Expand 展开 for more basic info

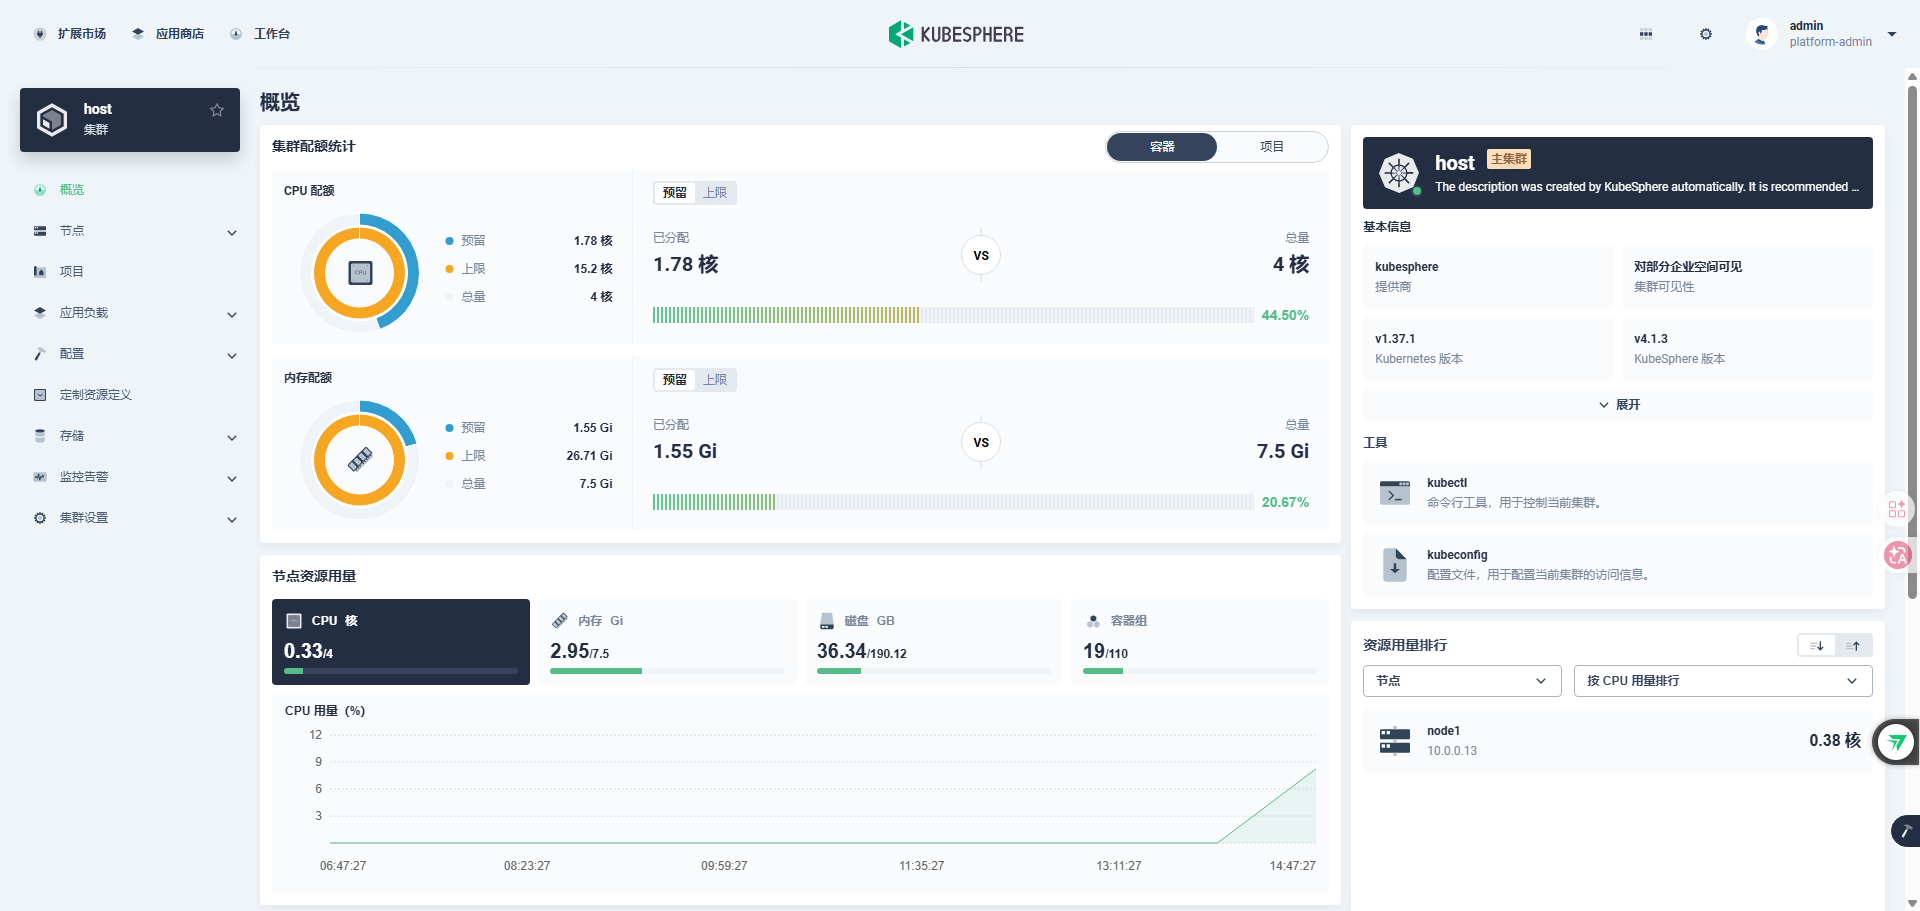(1618, 405)
